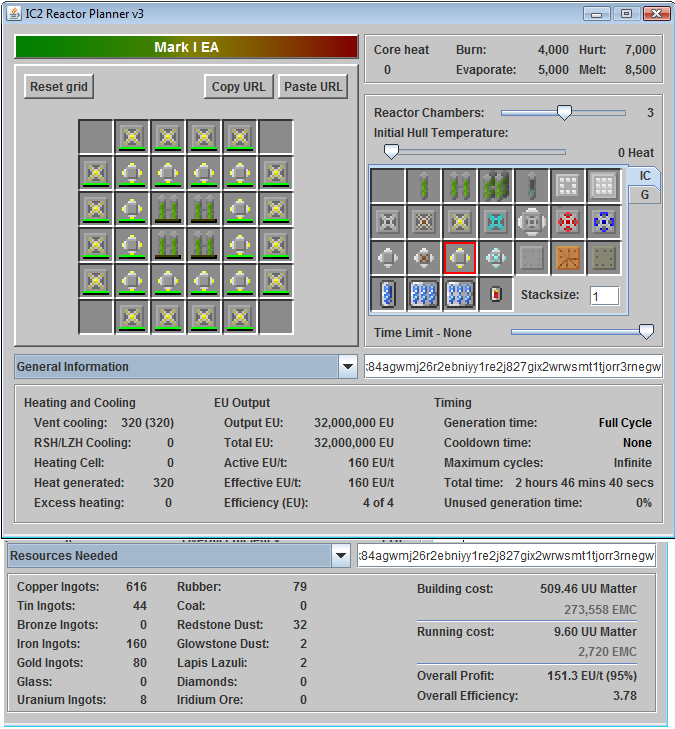The width and height of the screenshot is (675, 729).
Task: Choose the red RSH condensator icon
Action: 568,221
